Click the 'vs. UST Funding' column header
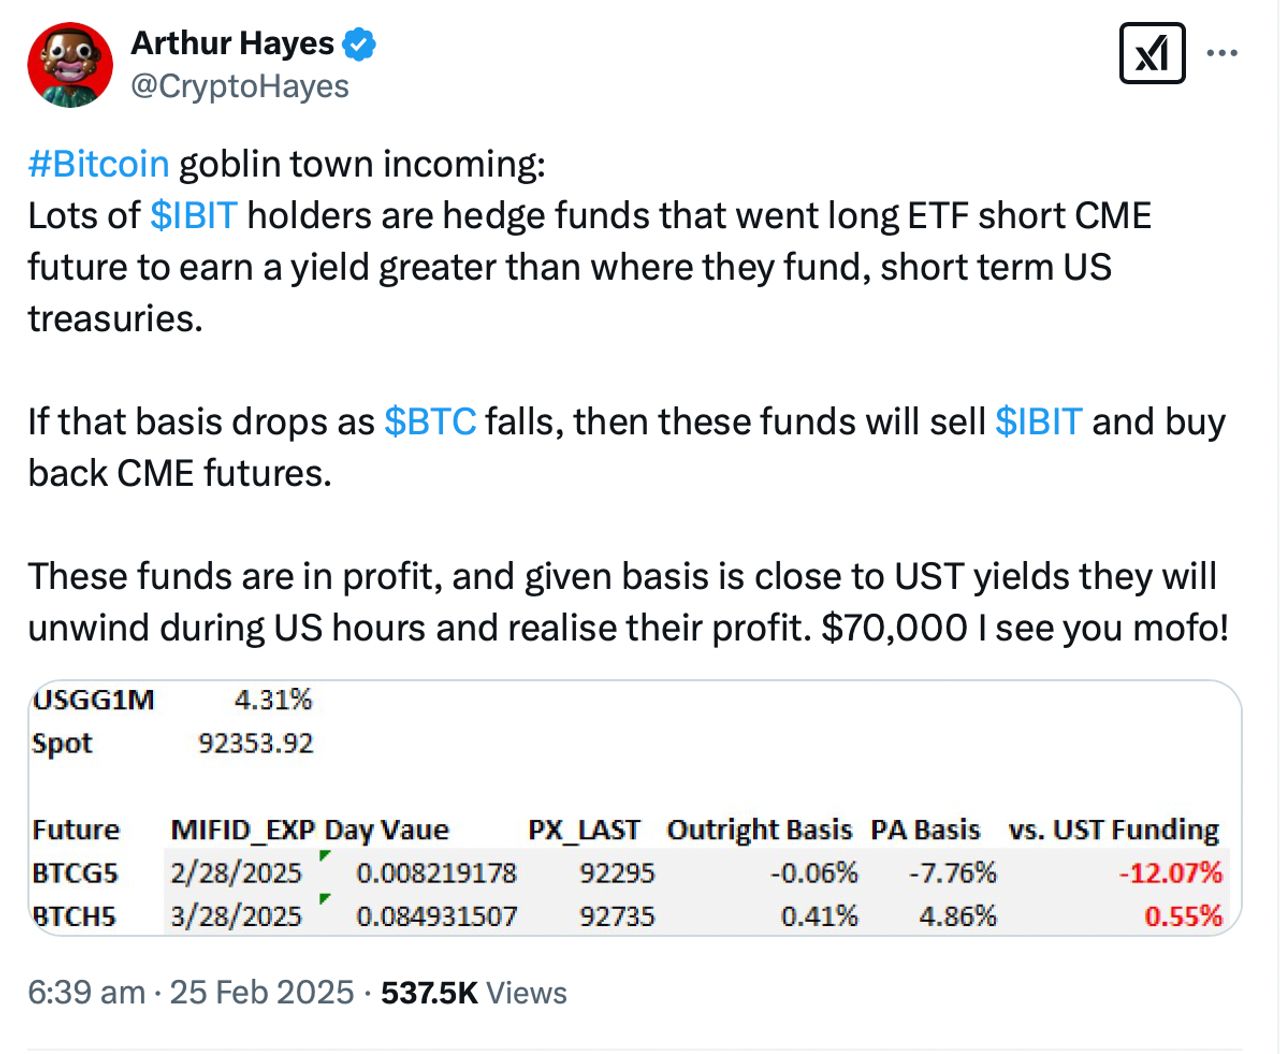The image size is (1280, 1054). coord(1114,830)
